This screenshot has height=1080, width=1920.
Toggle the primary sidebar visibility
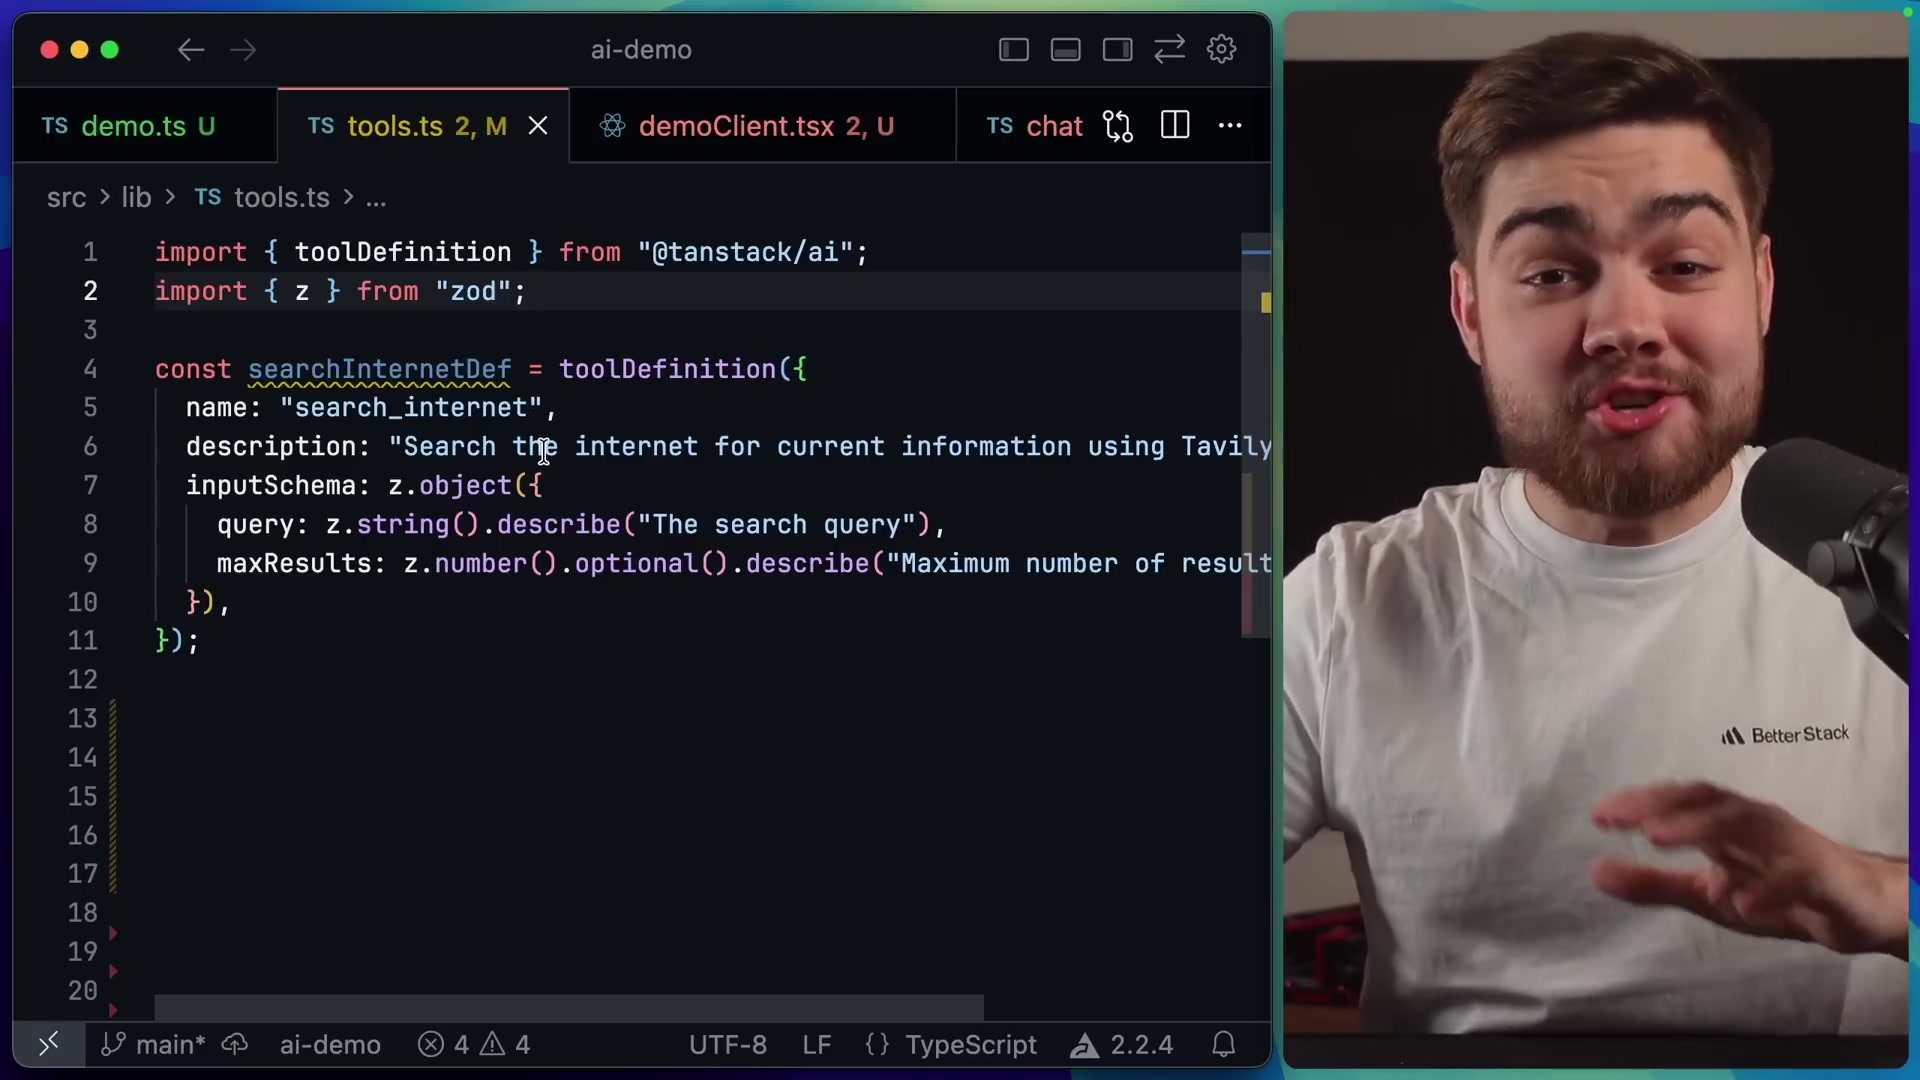(x=1013, y=49)
